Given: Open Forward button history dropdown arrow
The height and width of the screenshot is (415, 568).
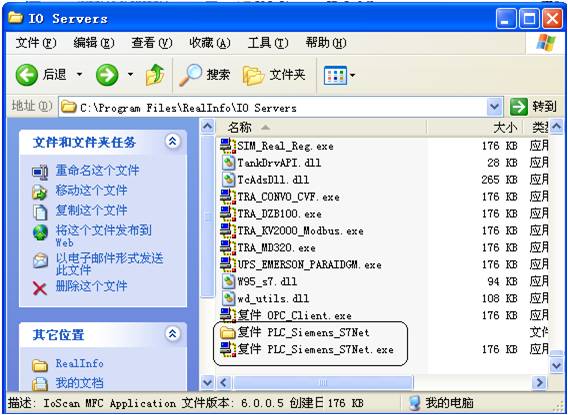Looking at the screenshot, I should (x=130, y=75).
